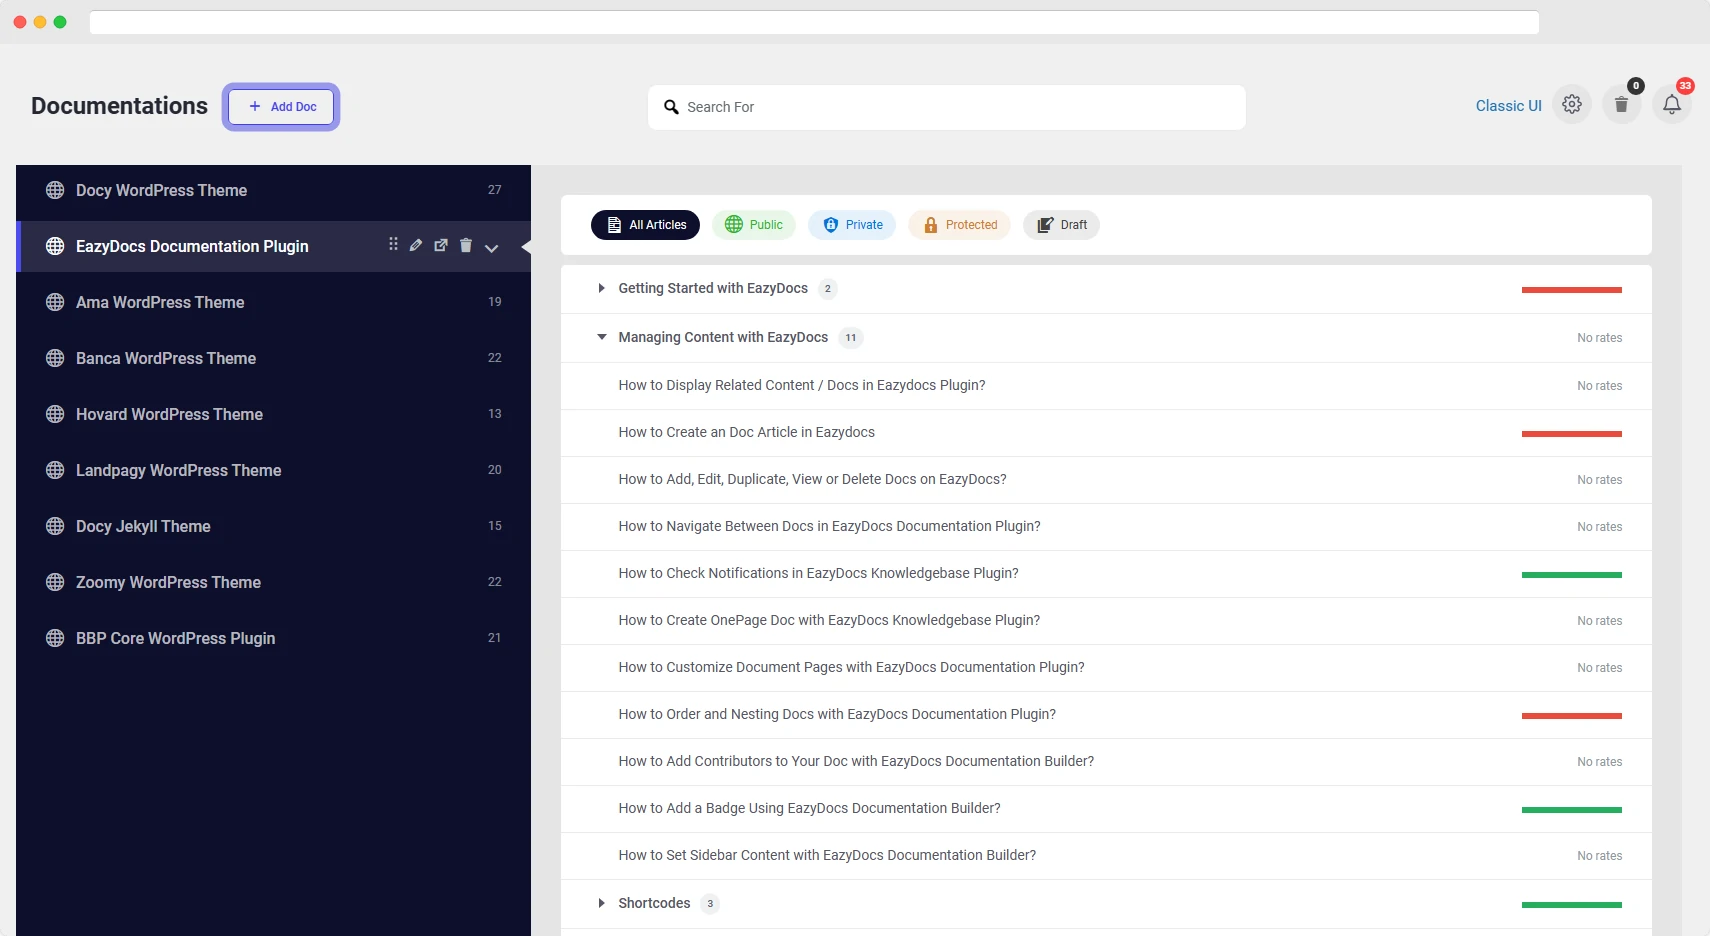The height and width of the screenshot is (936, 1710).
Task: Open the trash bin icon in the header
Action: (1621, 104)
